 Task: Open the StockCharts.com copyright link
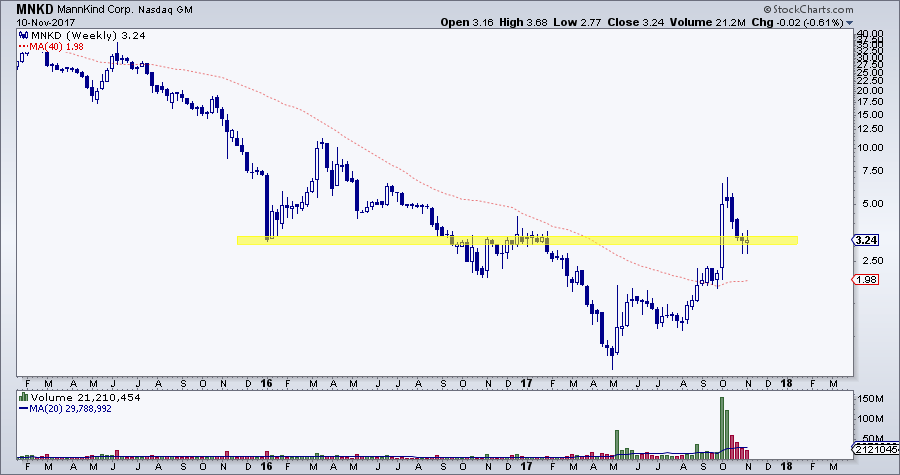[x=808, y=9]
